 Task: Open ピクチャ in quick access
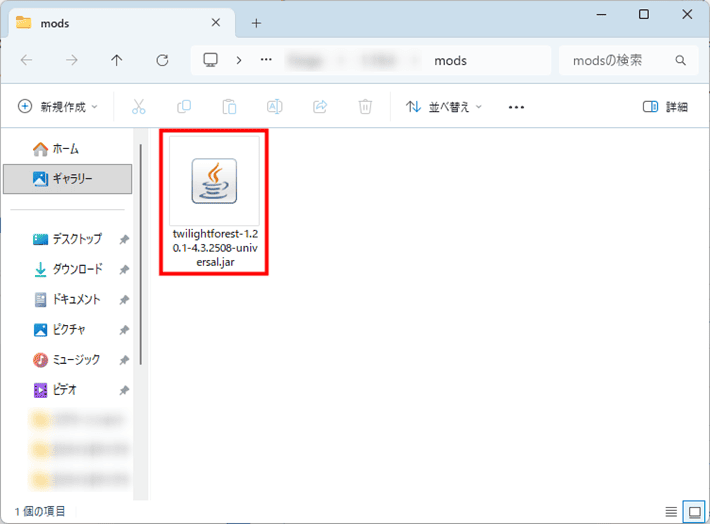pos(67,329)
